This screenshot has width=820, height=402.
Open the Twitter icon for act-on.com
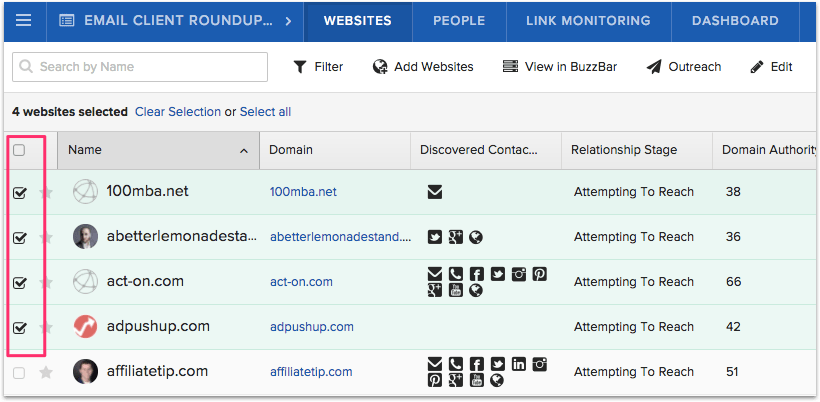click(x=497, y=273)
